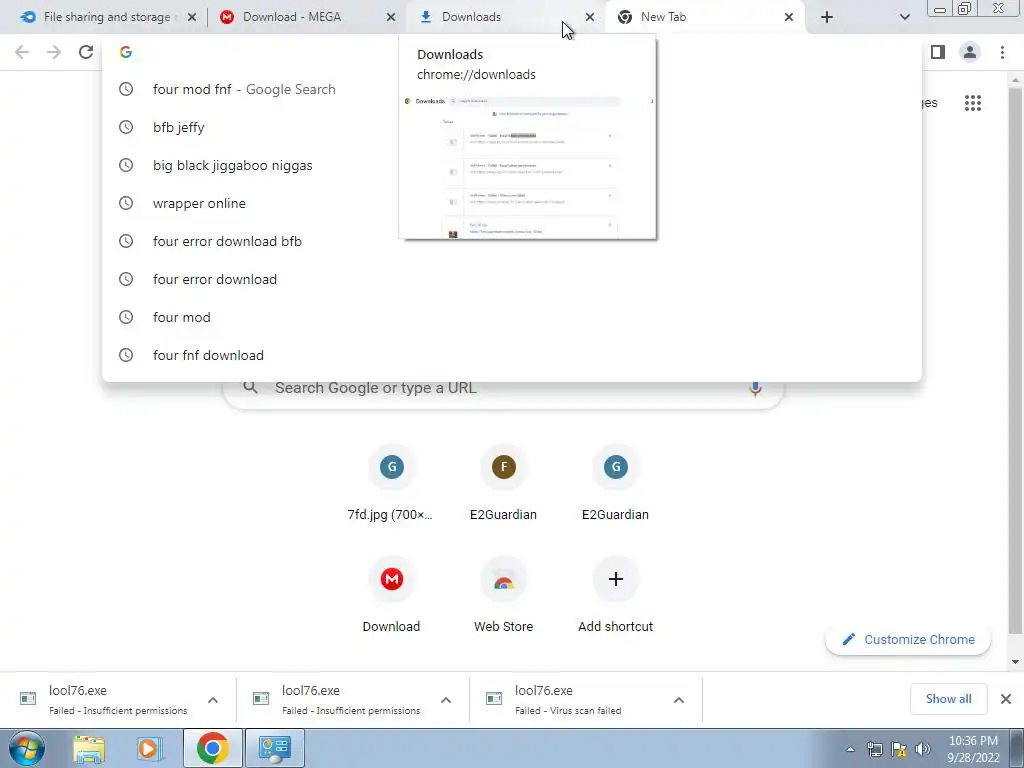Open Windows Explorer from the taskbar

click(89, 748)
